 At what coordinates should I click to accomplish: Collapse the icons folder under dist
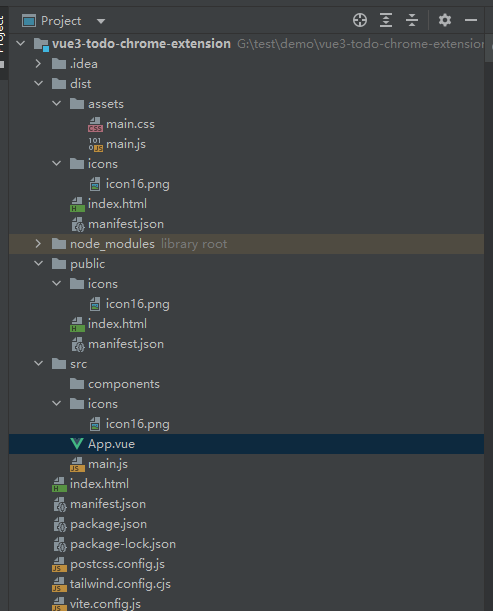click(x=57, y=164)
